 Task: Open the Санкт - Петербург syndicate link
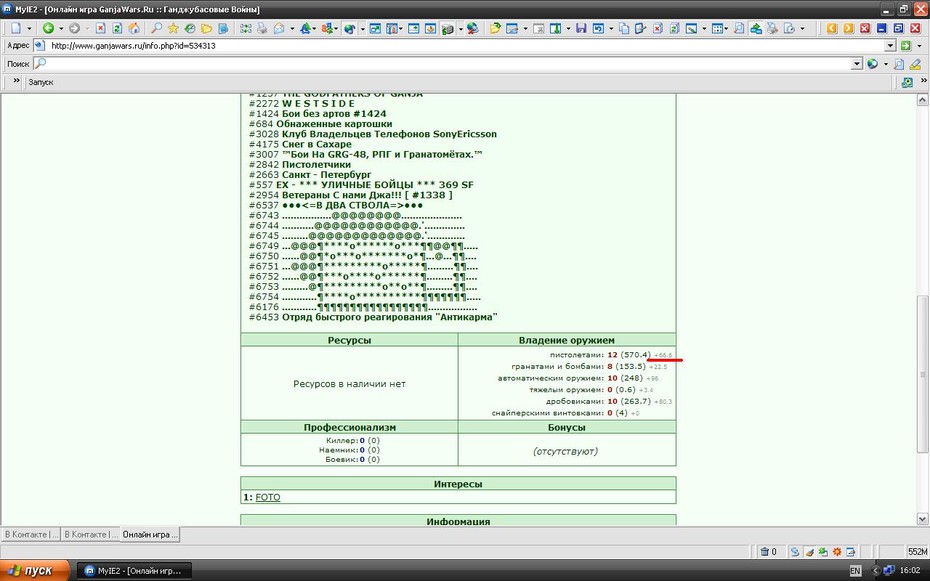(x=326, y=174)
